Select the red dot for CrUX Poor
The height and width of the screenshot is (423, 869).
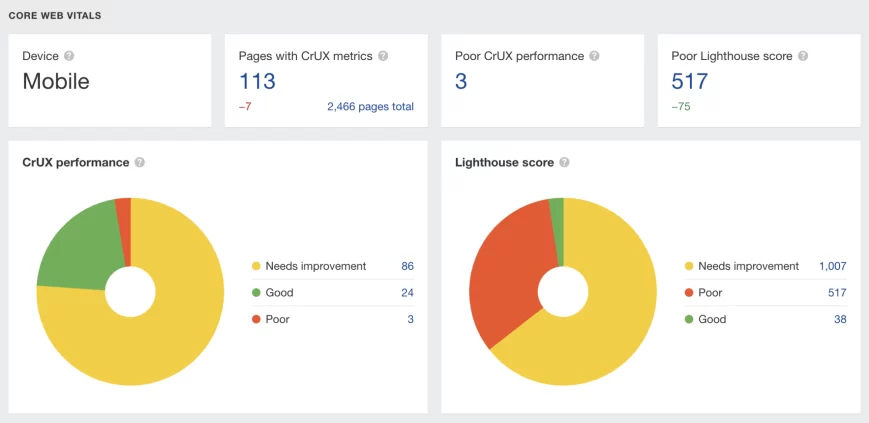coord(256,319)
